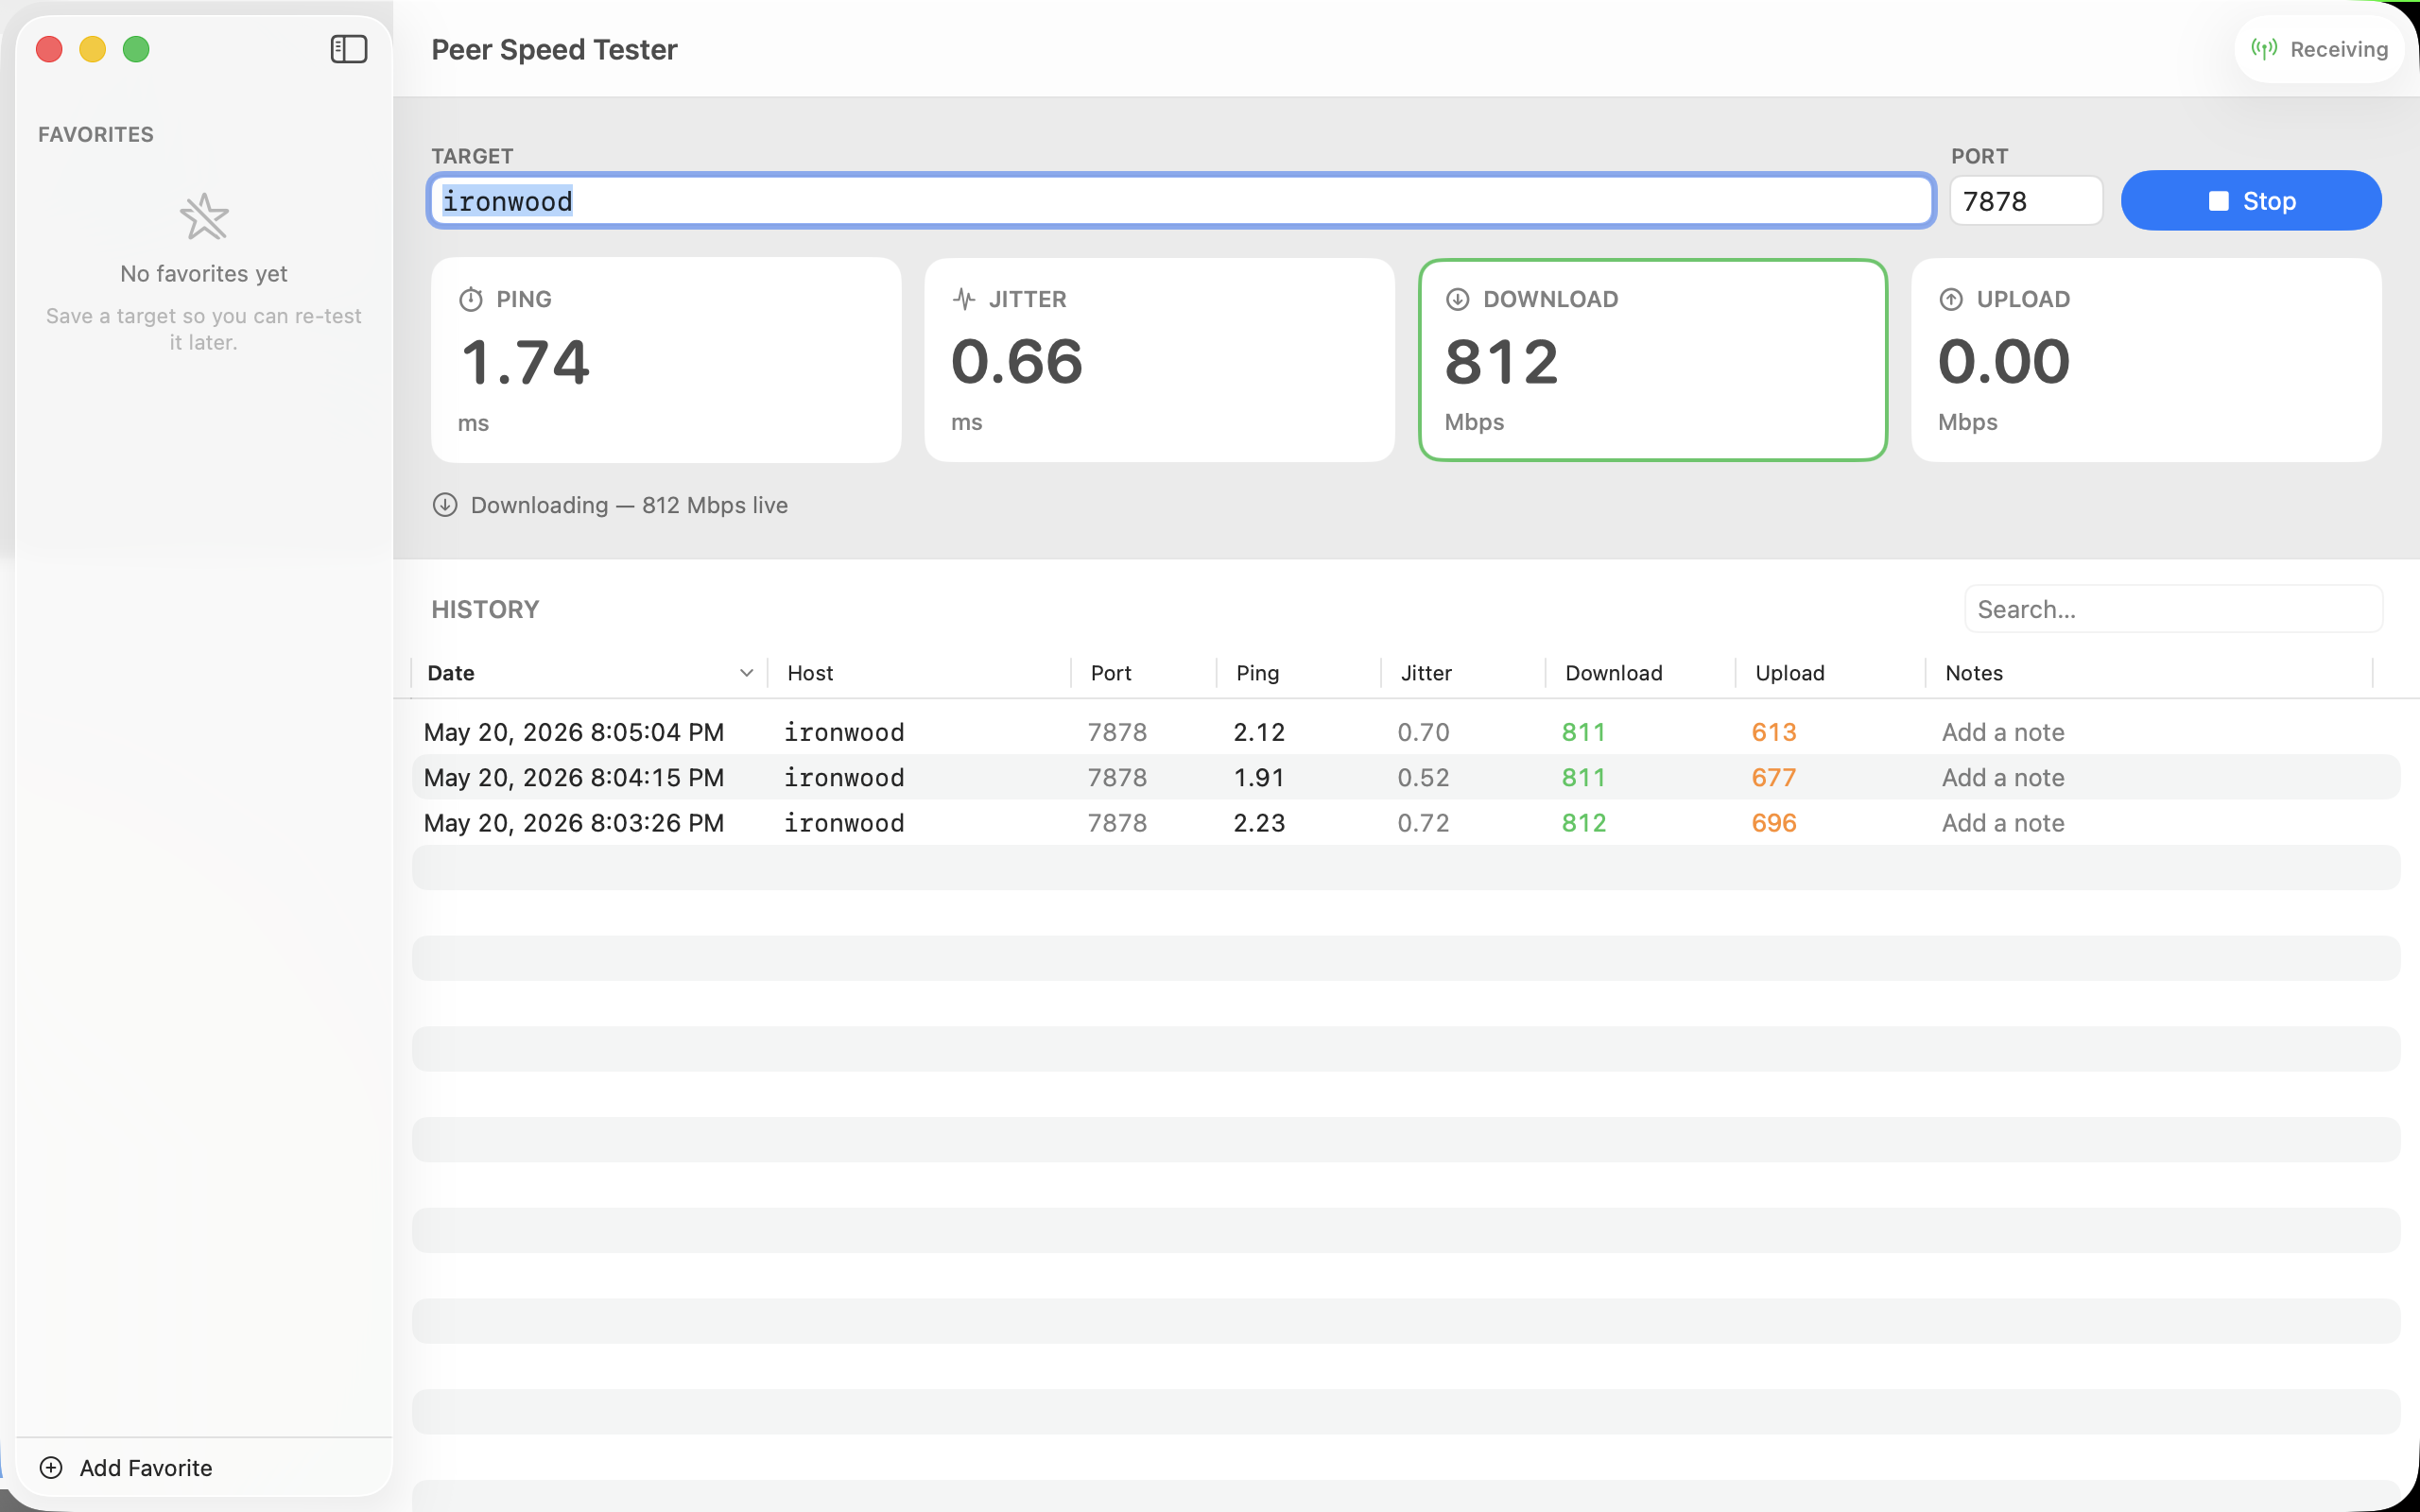Click the Downloading 812 Mbps live status text
Screen dimensions: 2420x1512
click(x=629, y=505)
